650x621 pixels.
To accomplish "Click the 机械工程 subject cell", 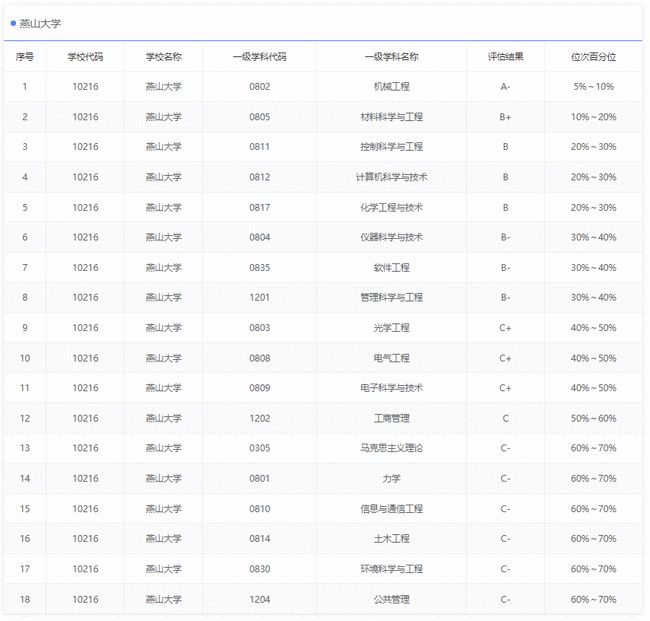I will [x=392, y=86].
